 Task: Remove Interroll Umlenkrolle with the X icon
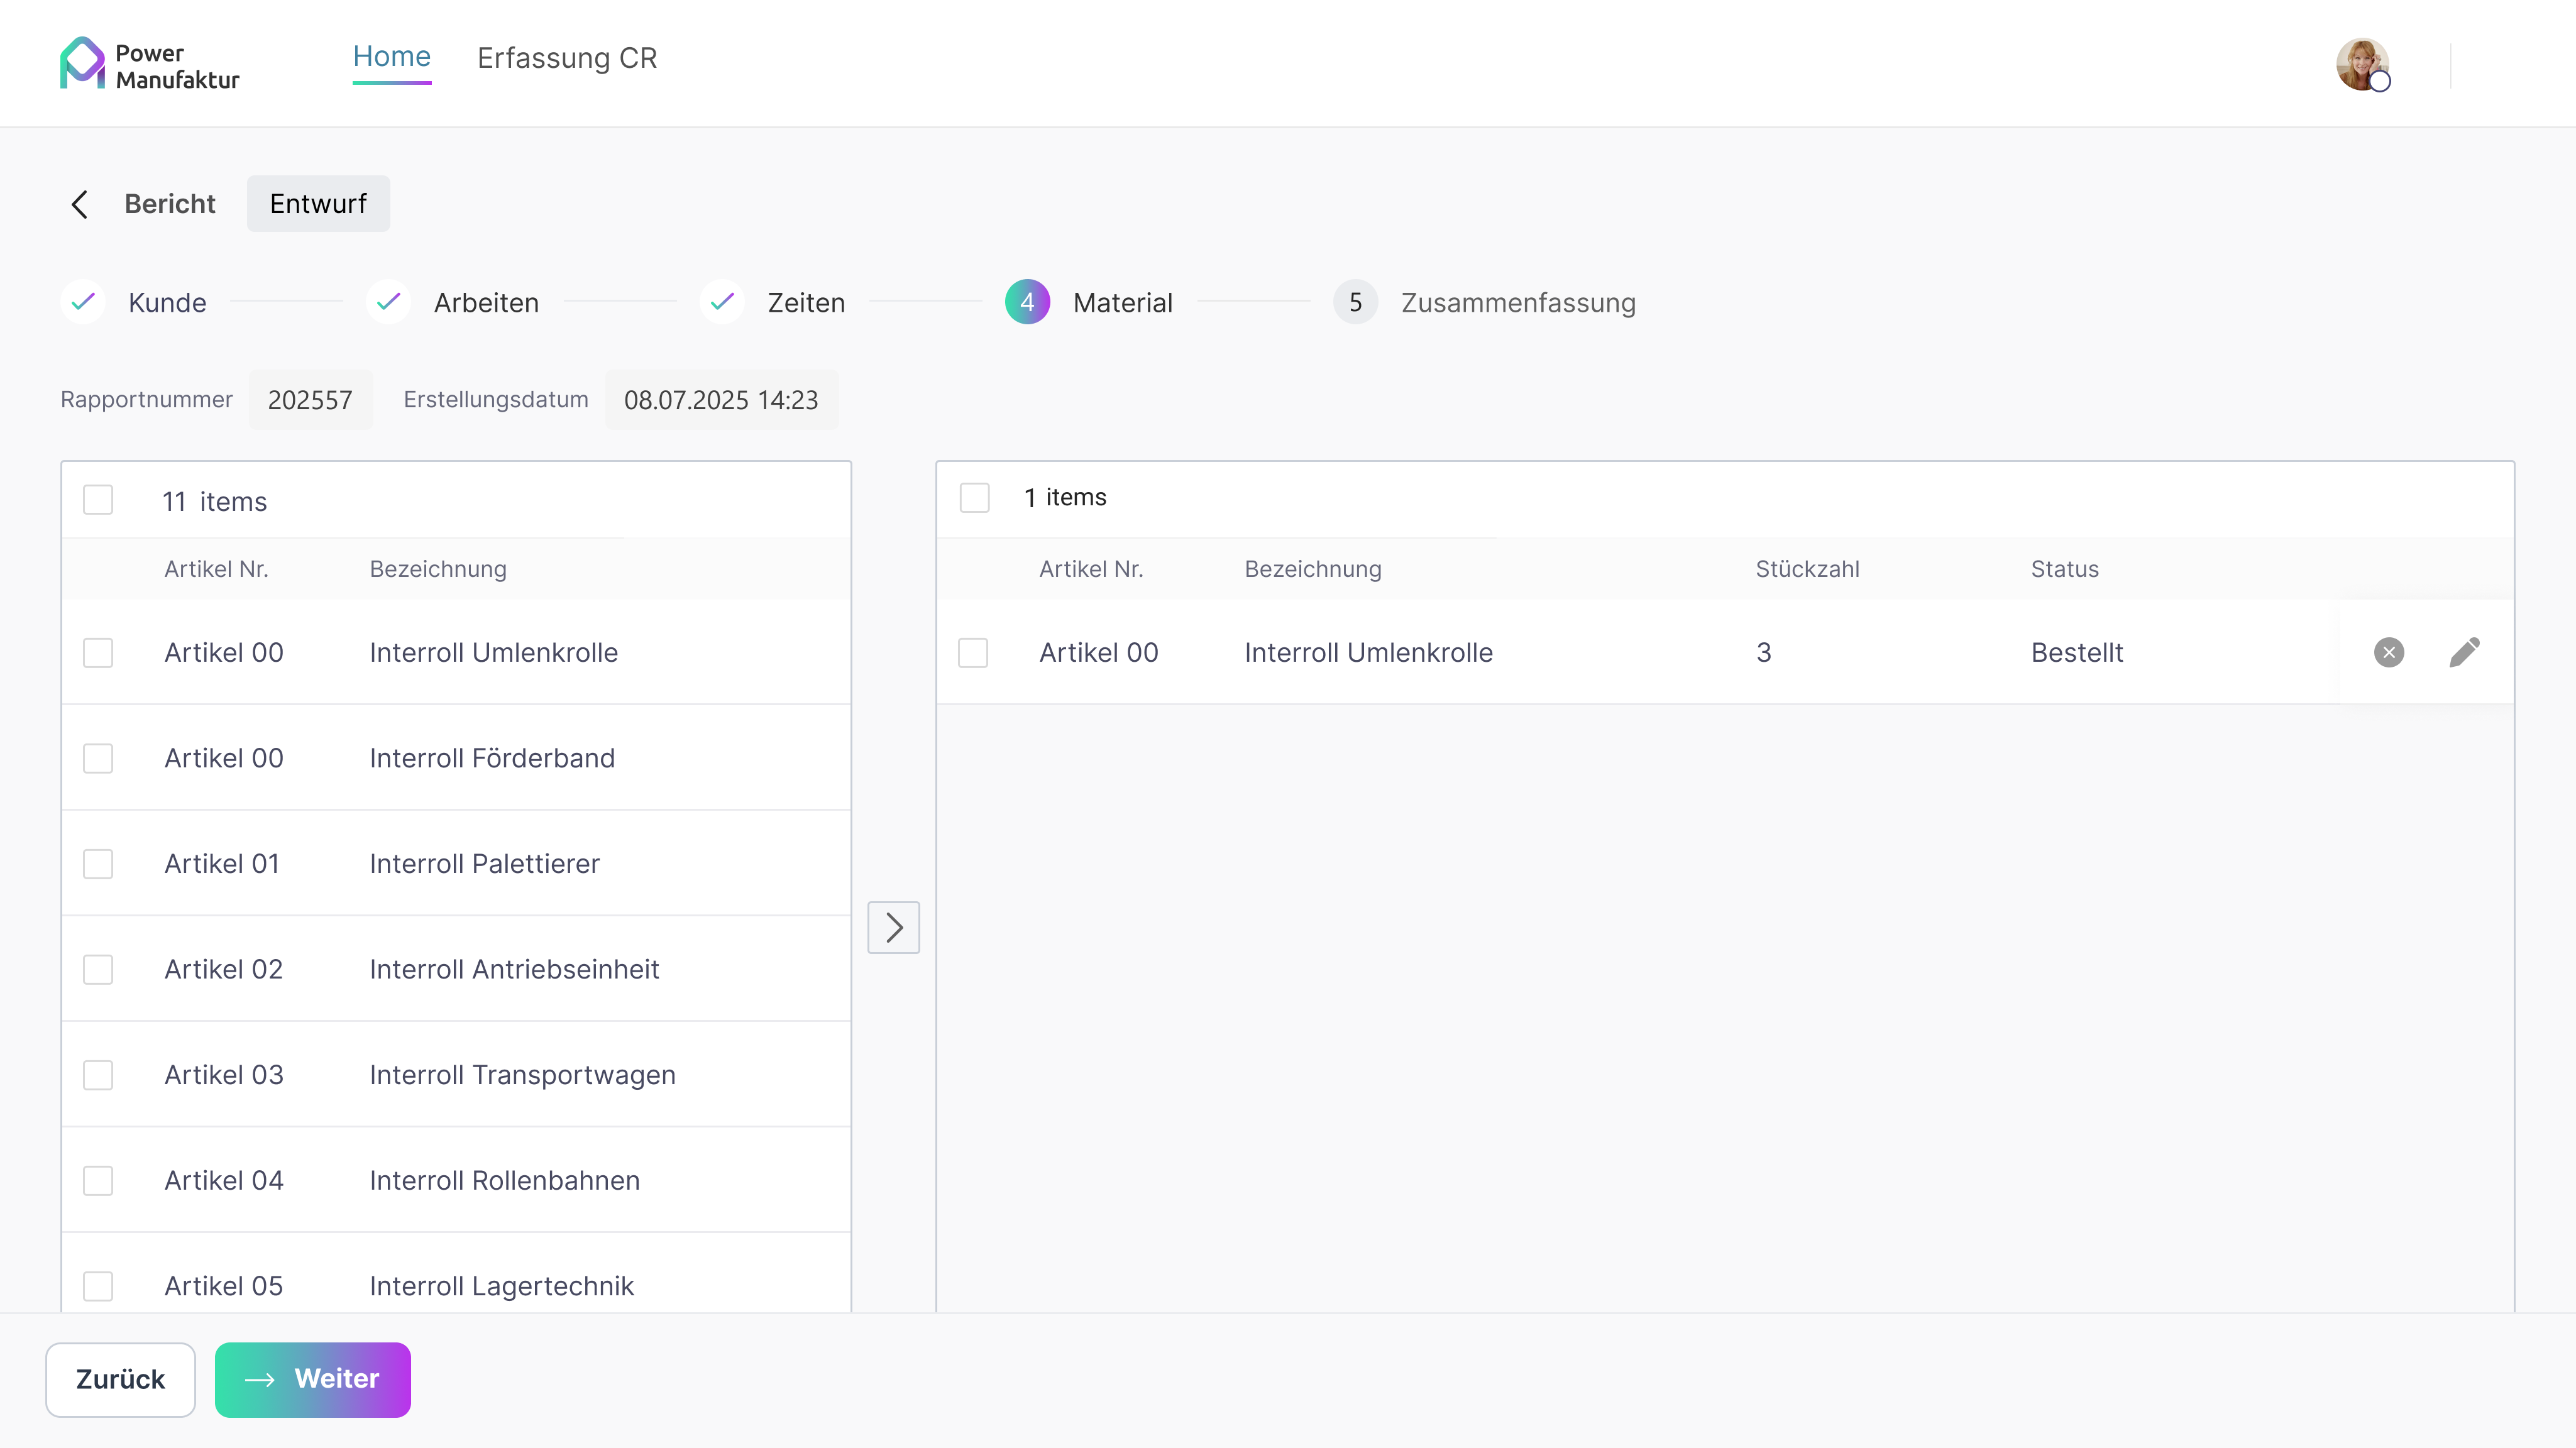2389,653
